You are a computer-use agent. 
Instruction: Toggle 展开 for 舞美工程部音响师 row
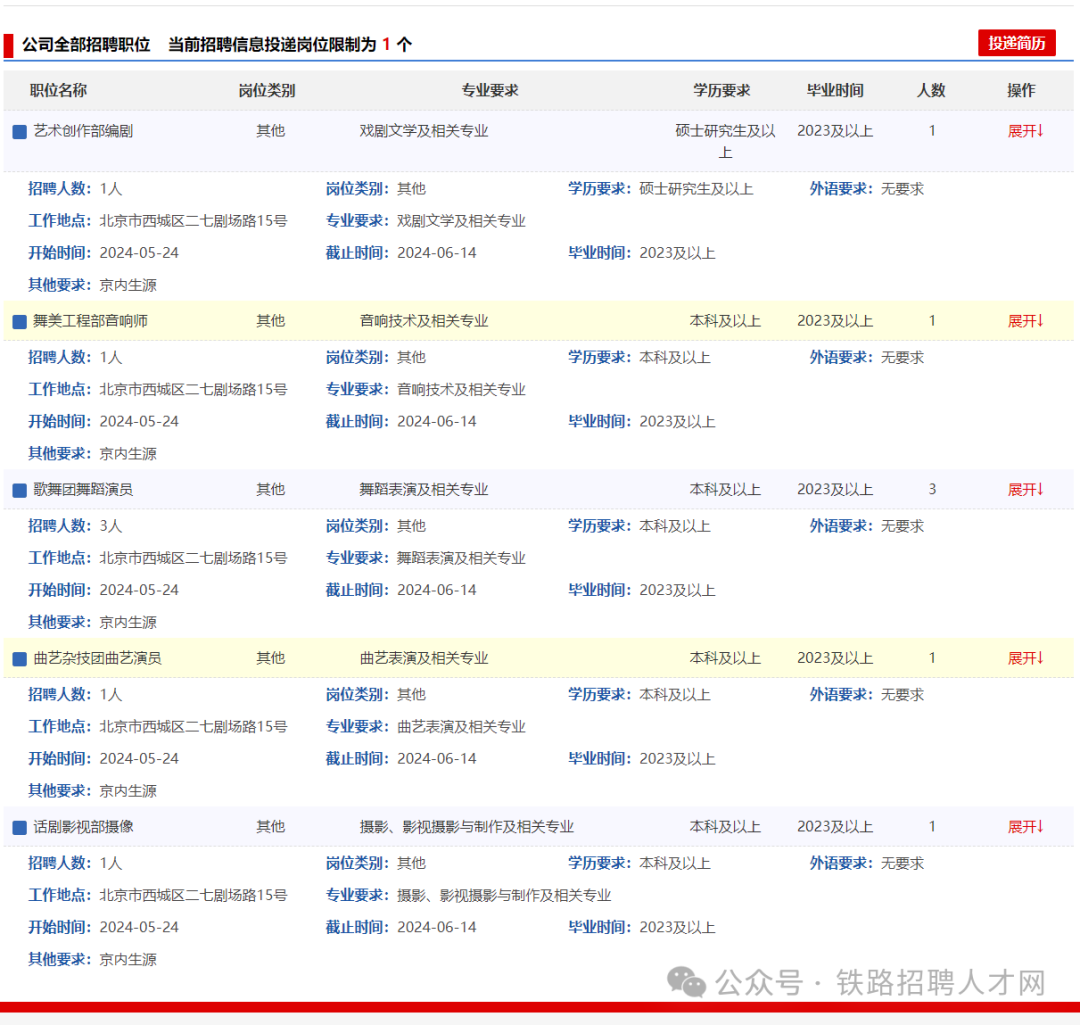tap(1026, 321)
